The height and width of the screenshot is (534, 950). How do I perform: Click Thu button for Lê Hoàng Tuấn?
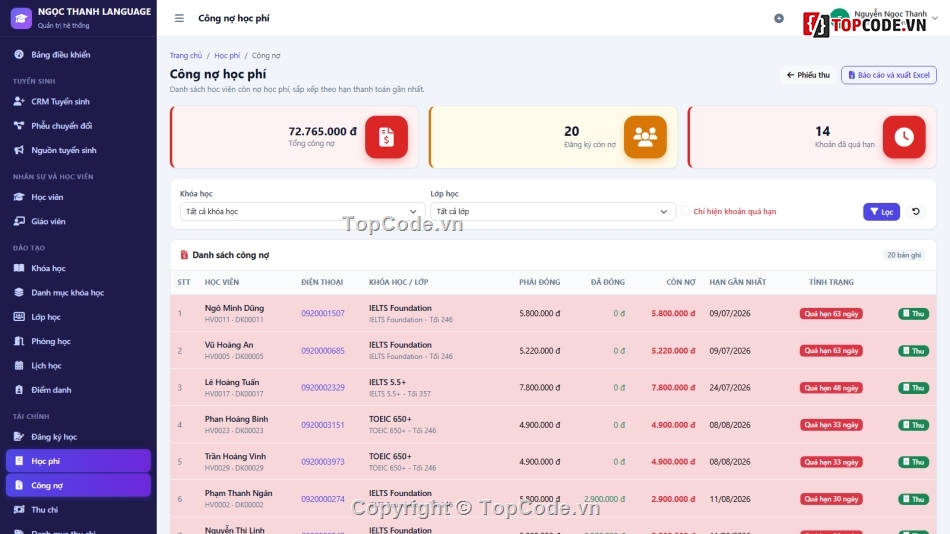click(914, 387)
